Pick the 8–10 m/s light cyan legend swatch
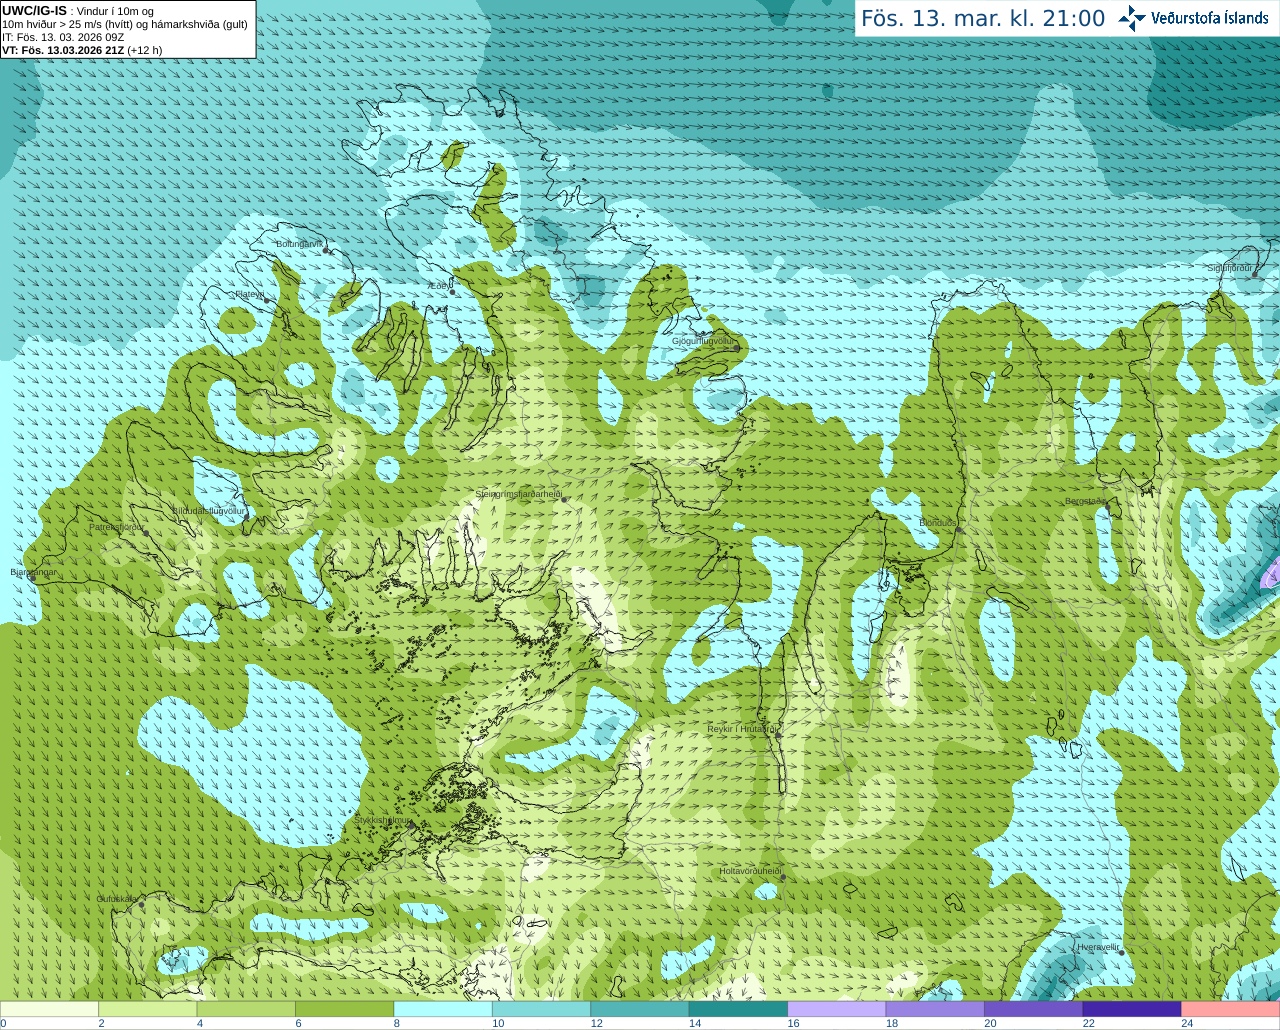The height and width of the screenshot is (1030, 1280). point(443,1009)
